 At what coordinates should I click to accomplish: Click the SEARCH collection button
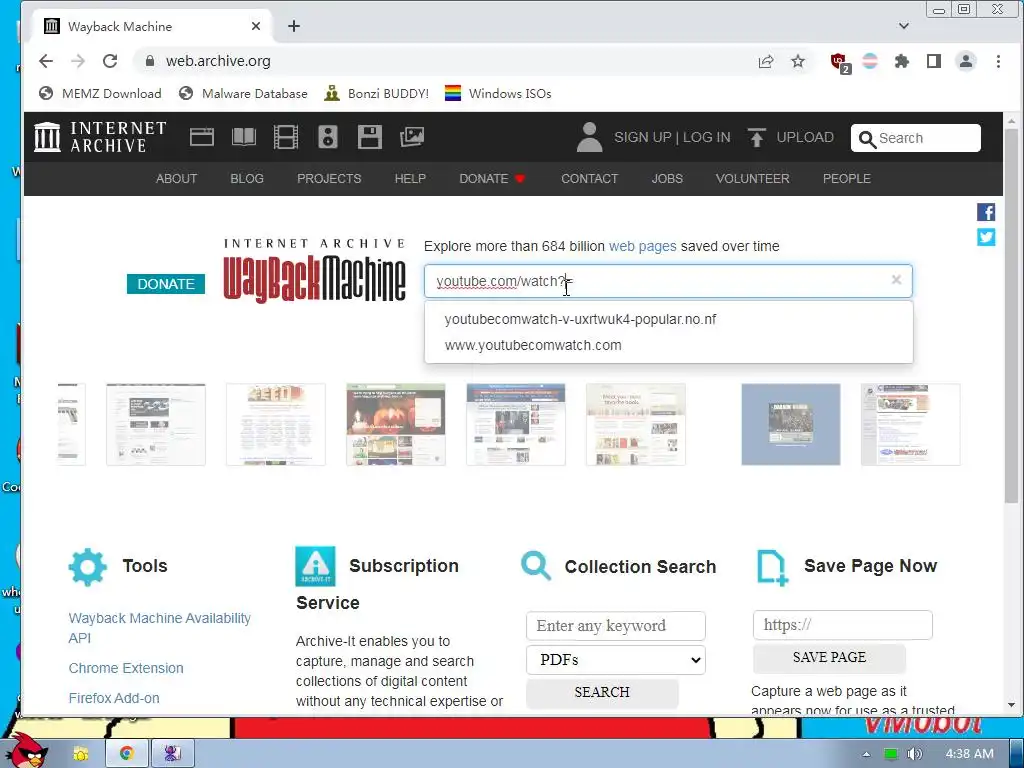pos(602,692)
